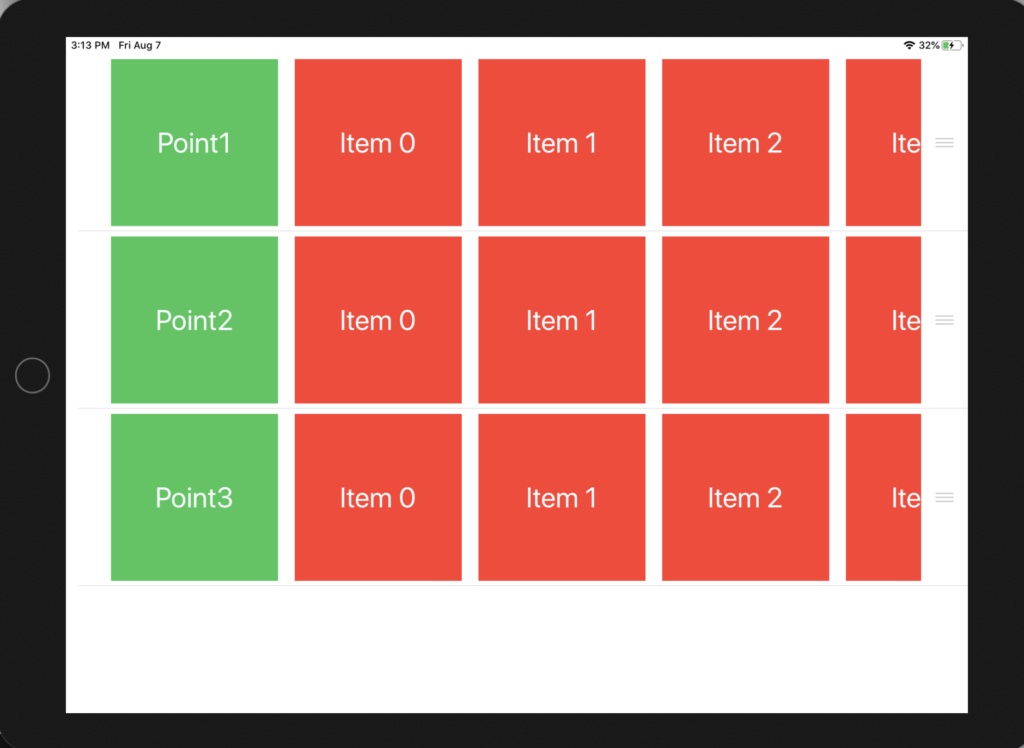This screenshot has width=1024, height=748.
Task: Select the green Point3 tile
Action: (x=195, y=498)
